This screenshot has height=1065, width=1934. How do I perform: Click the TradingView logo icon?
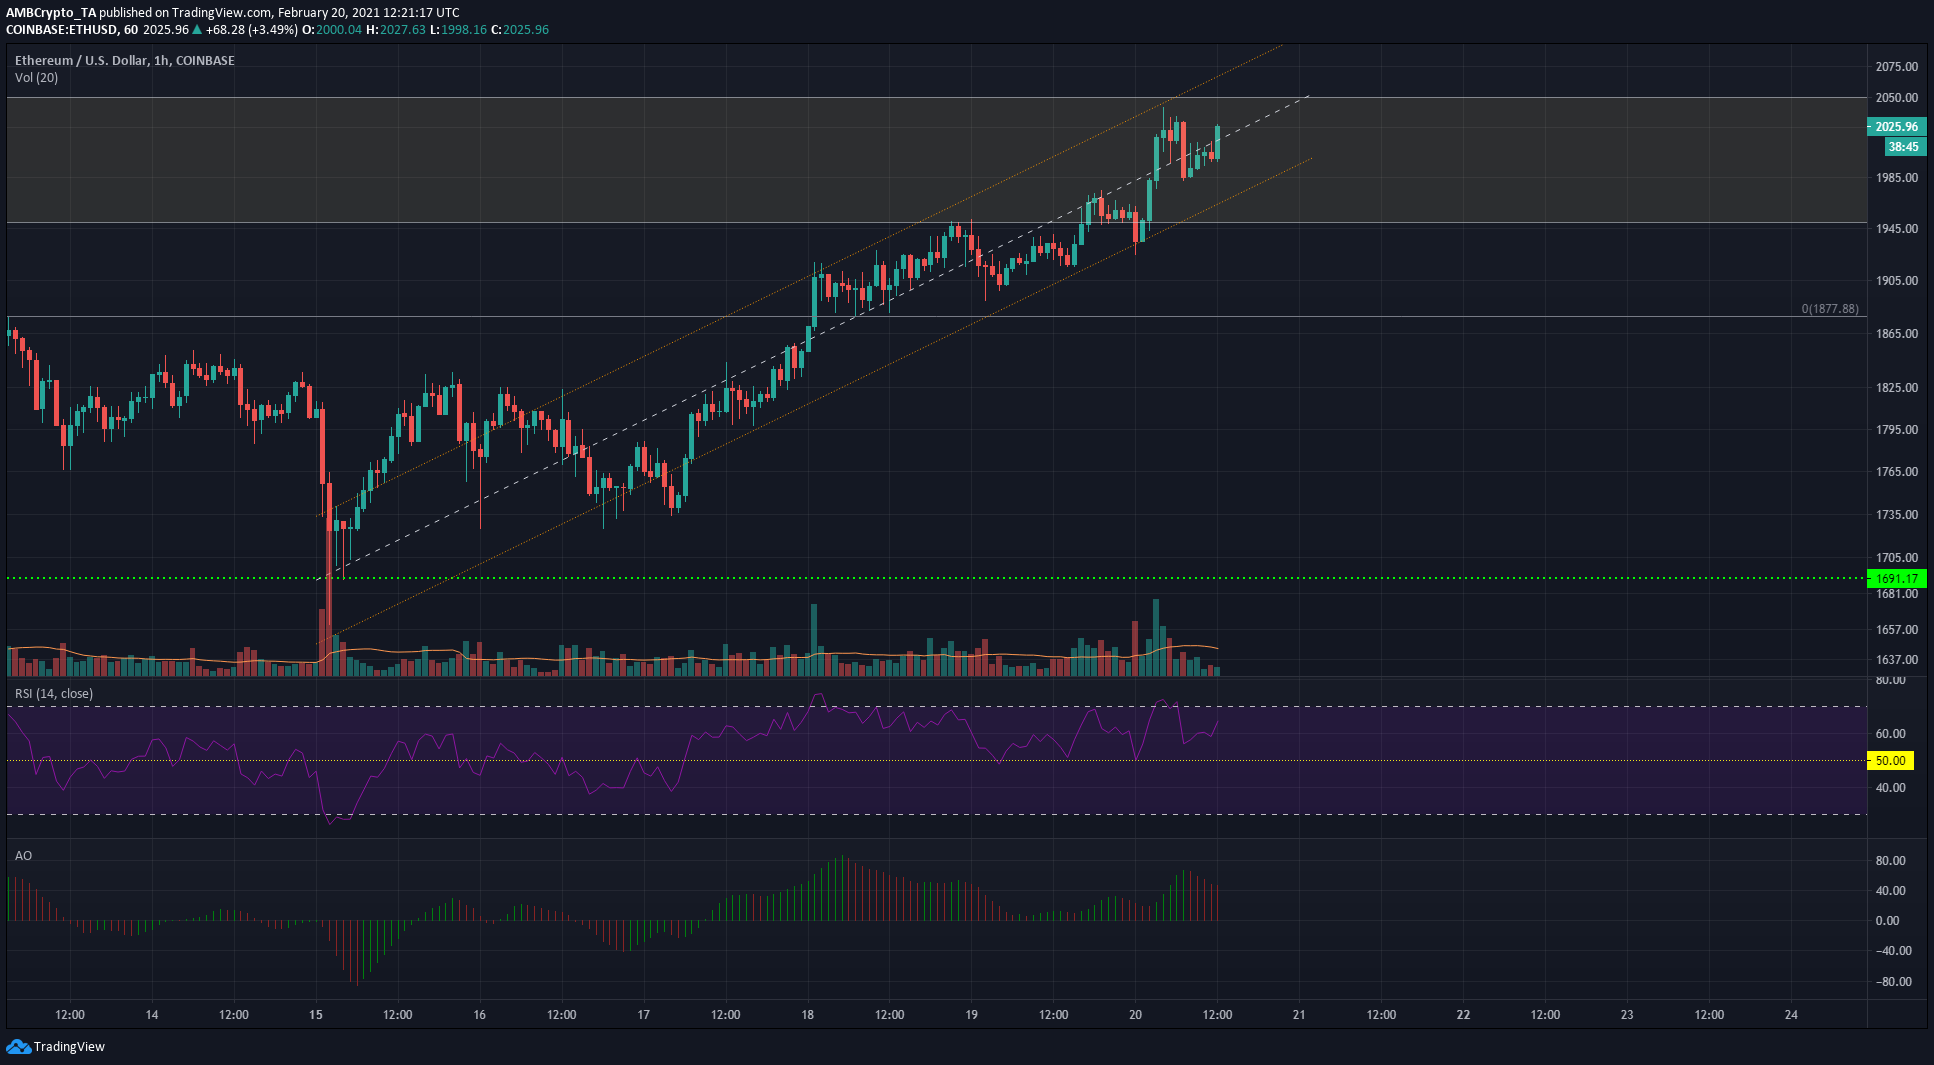(x=18, y=1047)
